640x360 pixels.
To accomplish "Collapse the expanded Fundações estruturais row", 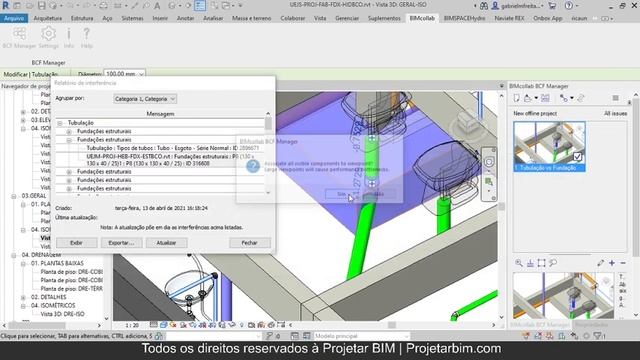I will [x=69, y=140].
